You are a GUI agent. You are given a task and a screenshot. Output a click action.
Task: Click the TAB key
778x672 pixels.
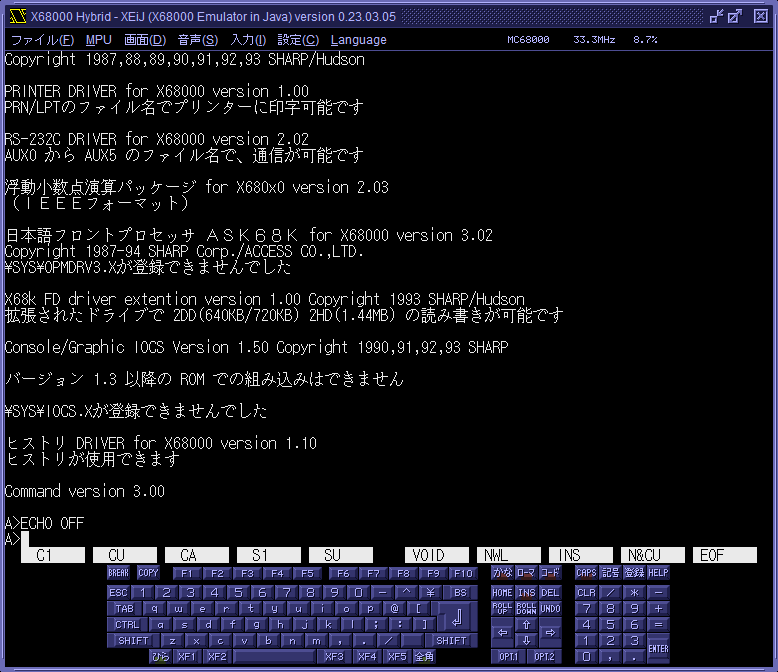(124, 608)
